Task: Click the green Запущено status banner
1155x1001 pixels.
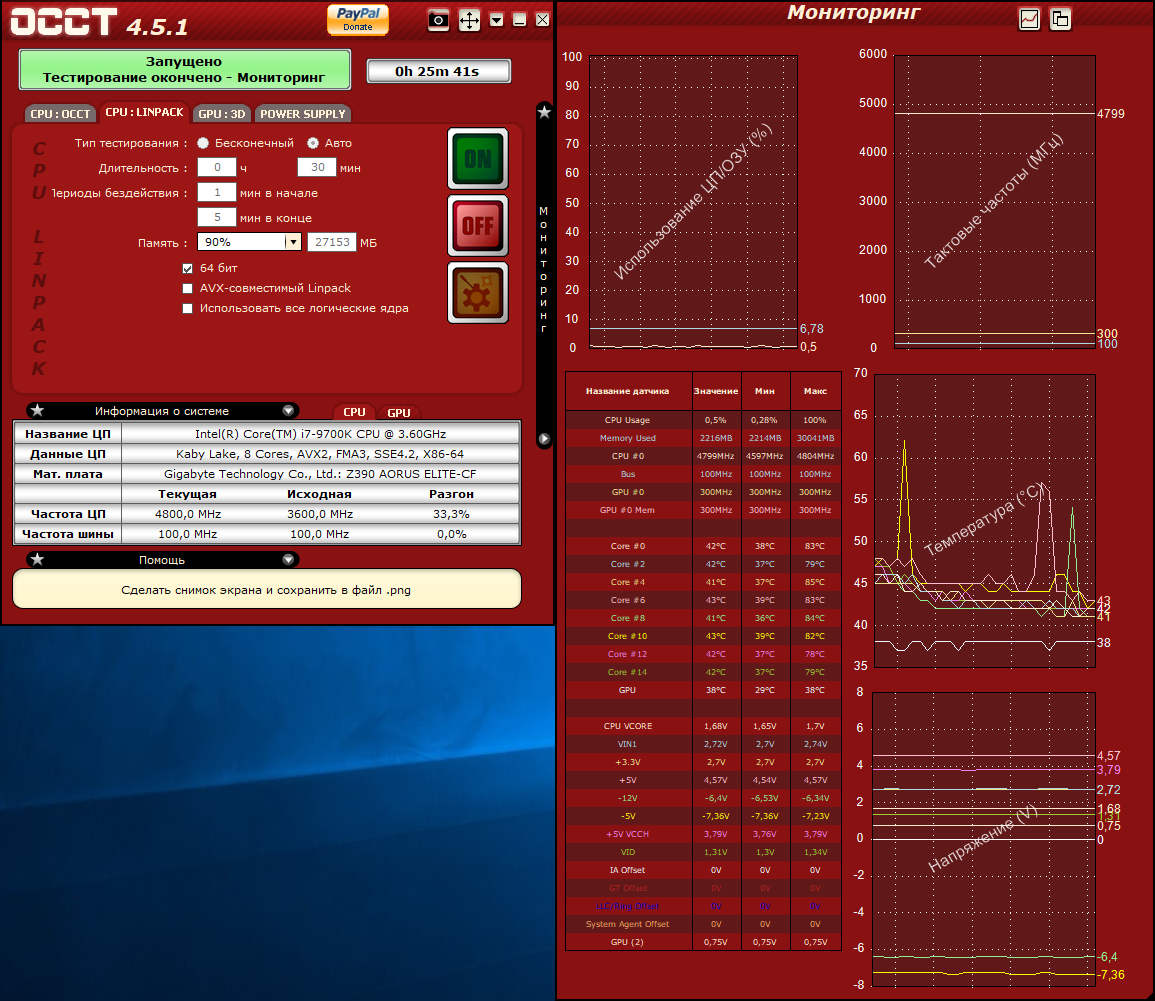Action: point(184,69)
